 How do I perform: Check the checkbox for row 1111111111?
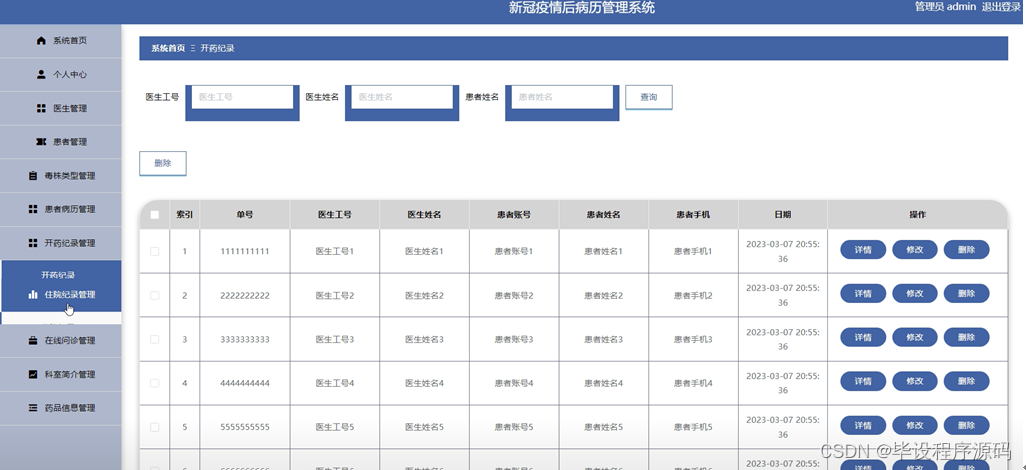(x=154, y=251)
